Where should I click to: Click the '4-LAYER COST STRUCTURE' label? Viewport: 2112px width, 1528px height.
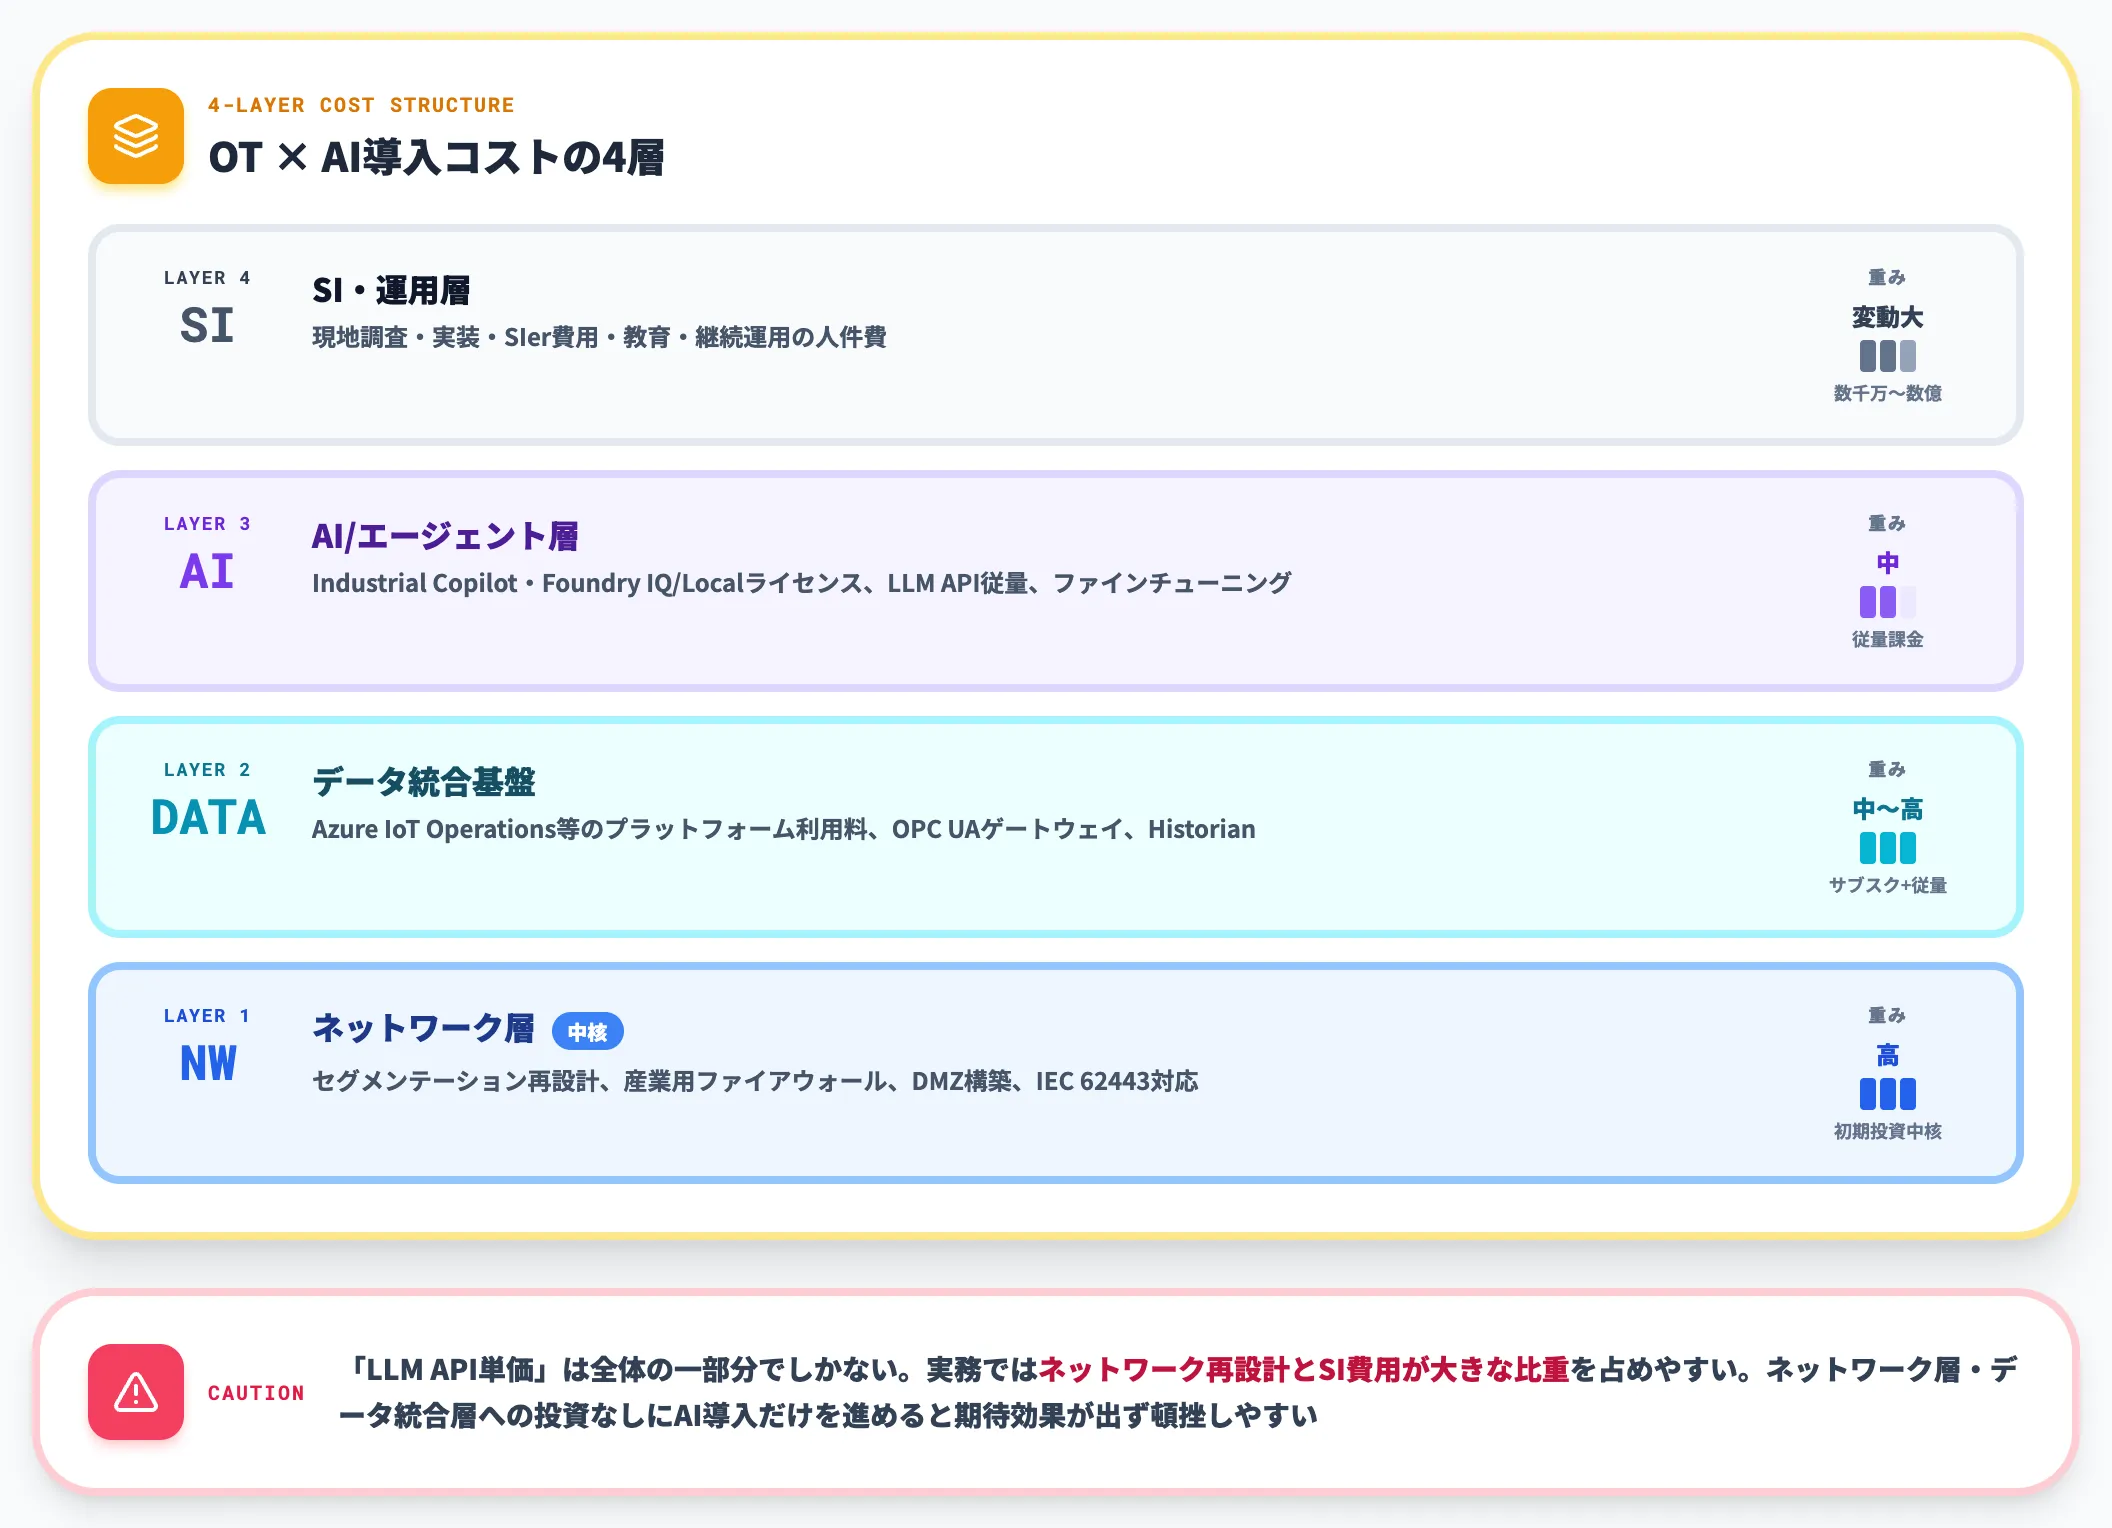(x=361, y=105)
